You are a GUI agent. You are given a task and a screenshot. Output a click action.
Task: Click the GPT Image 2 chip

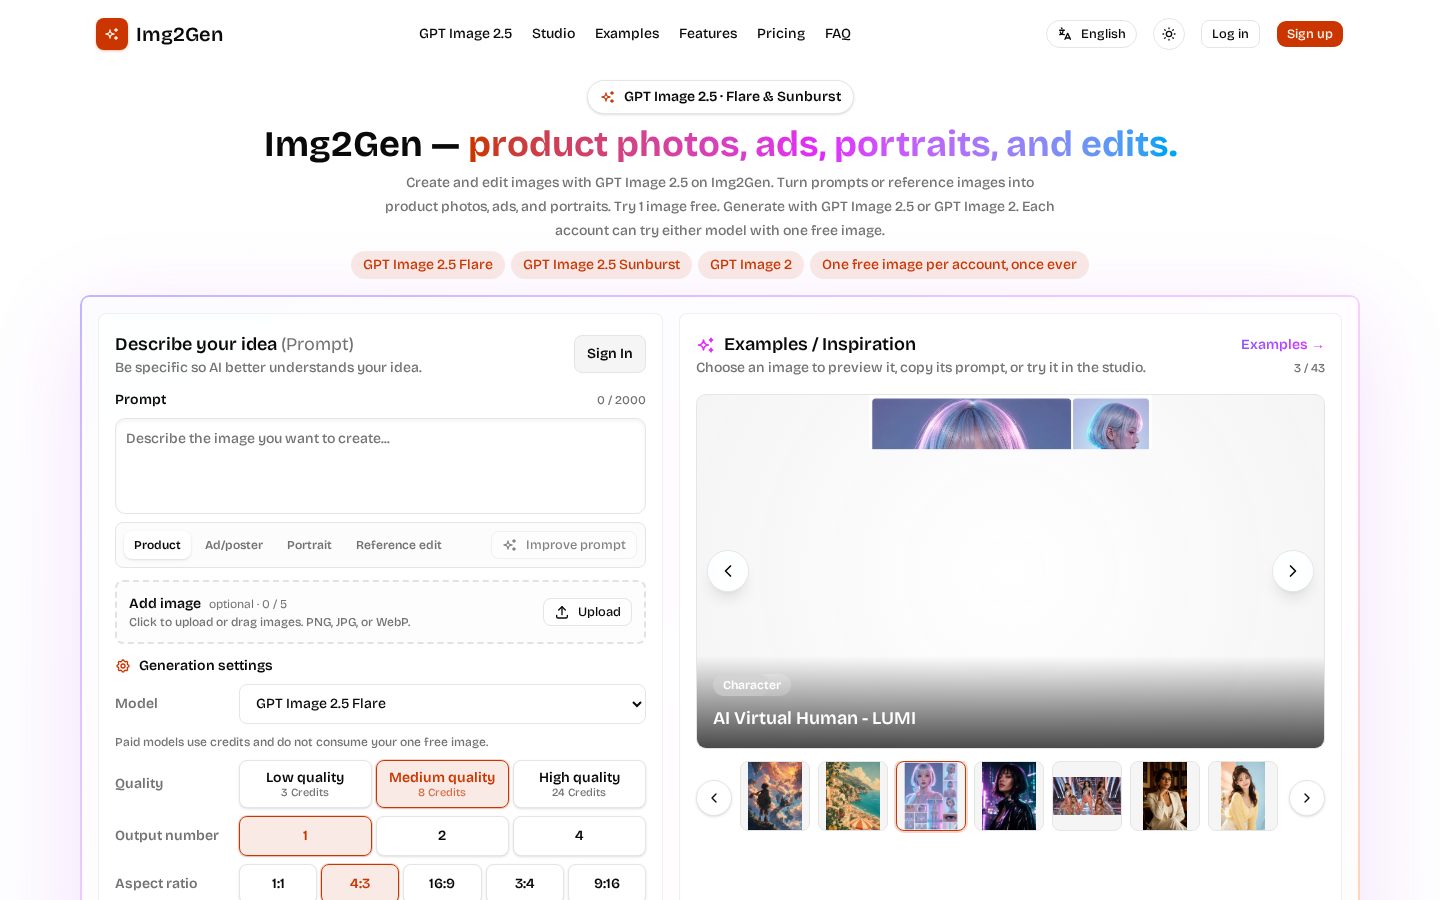point(751,265)
